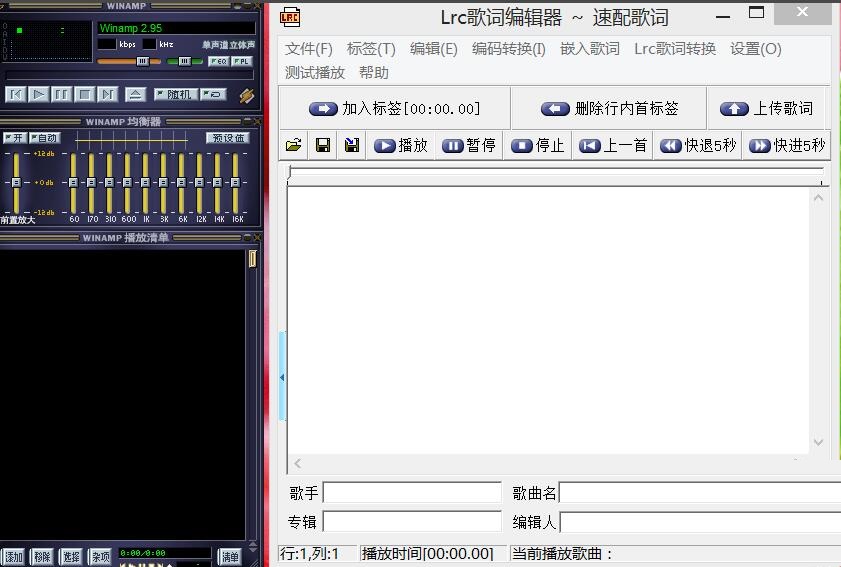The width and height of the screenshot is (841, 567).
Task: Open Lrc歌词转换 menu
Action: coord(675,49)
